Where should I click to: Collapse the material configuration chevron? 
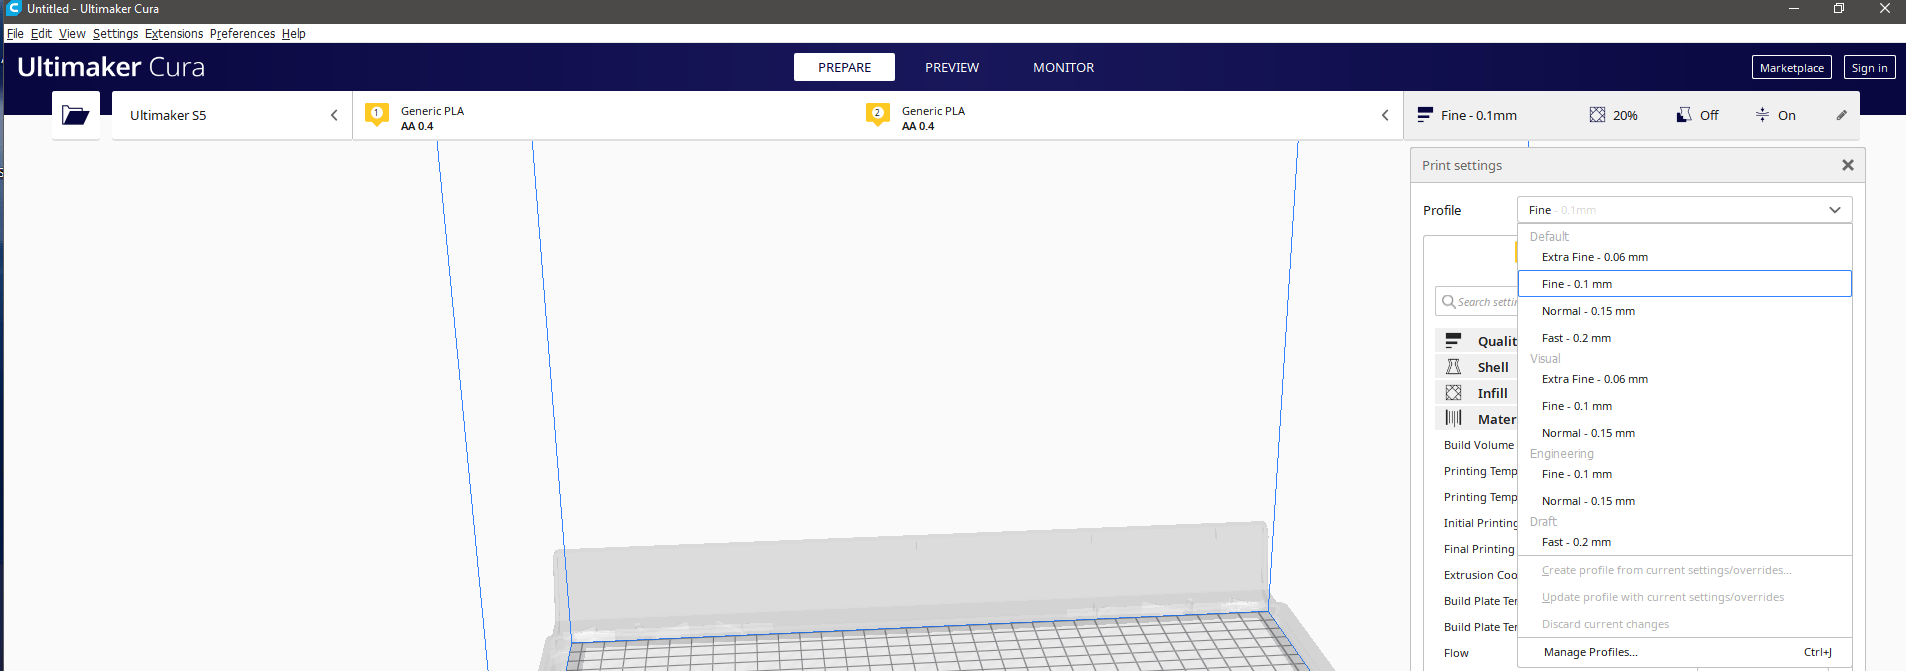[1385, 115]
